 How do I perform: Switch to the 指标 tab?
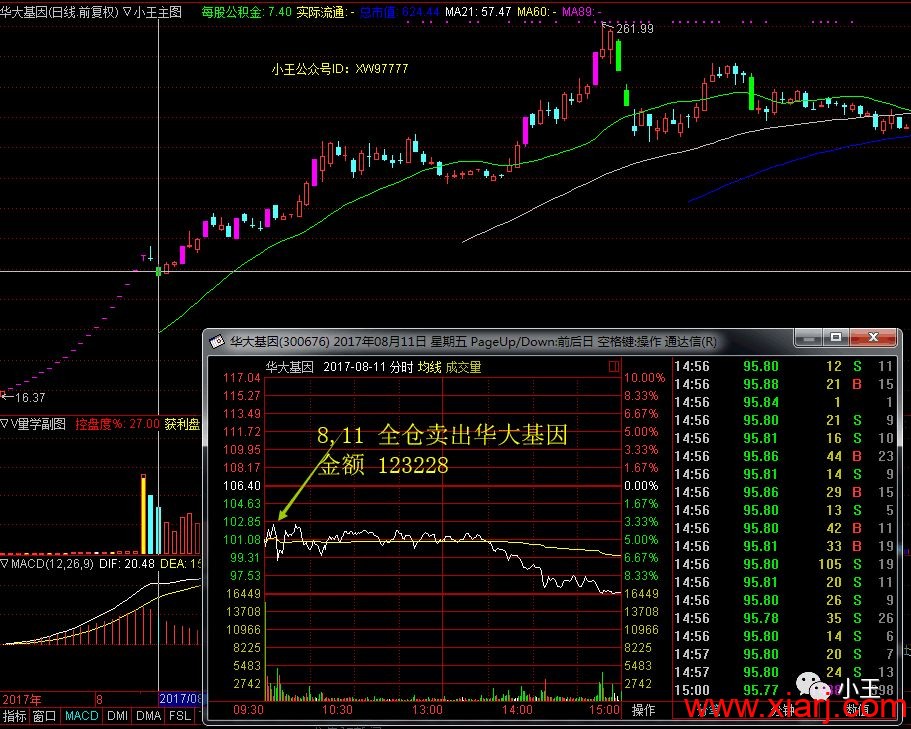[x=14, y=716]
